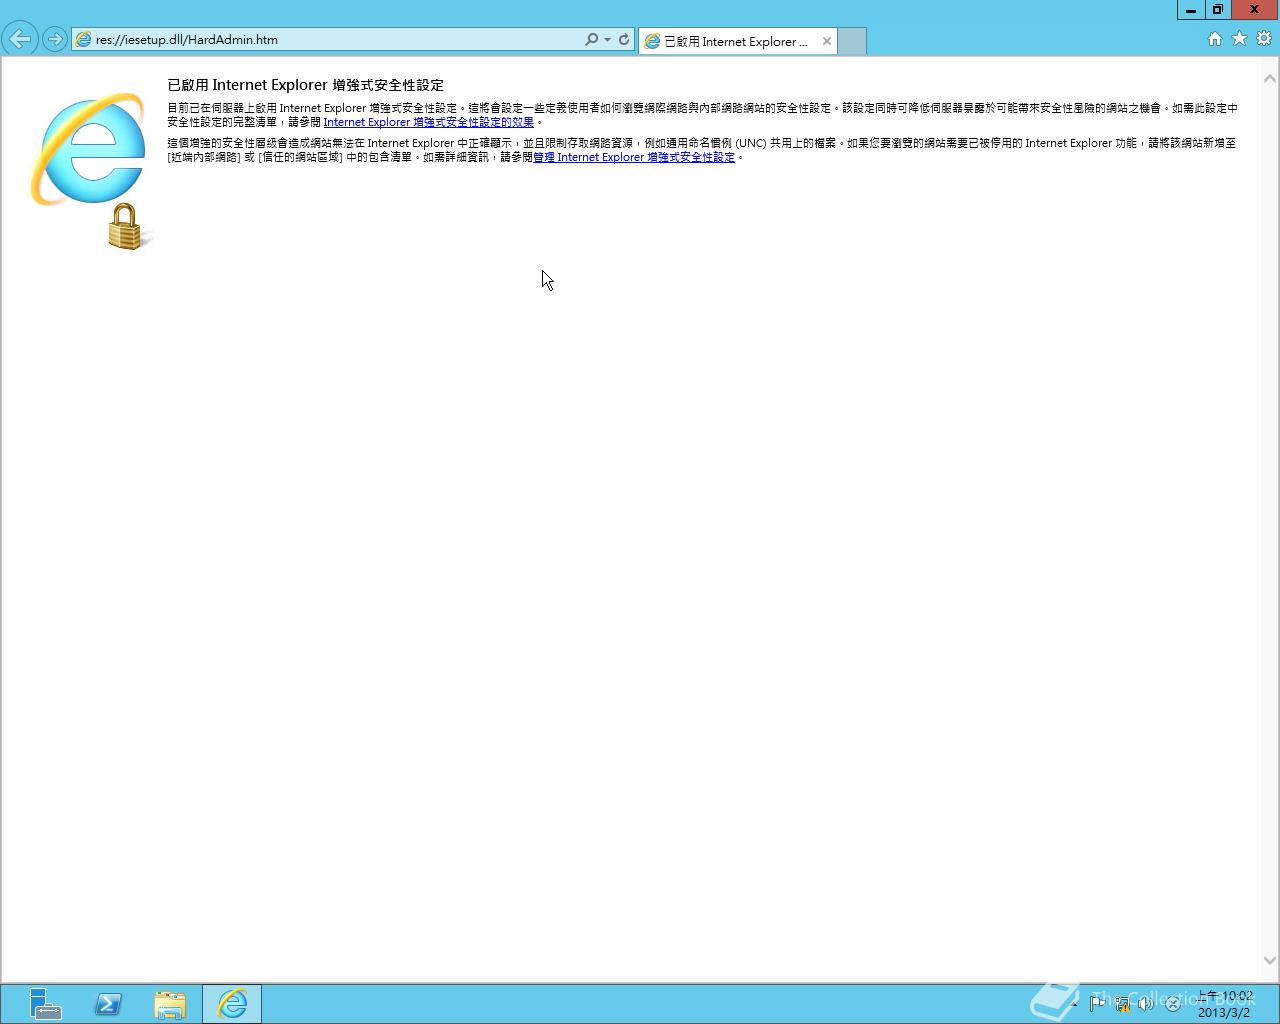
Task: Show hidden tray icons arrow
Action: (x=1075, y=1004)
